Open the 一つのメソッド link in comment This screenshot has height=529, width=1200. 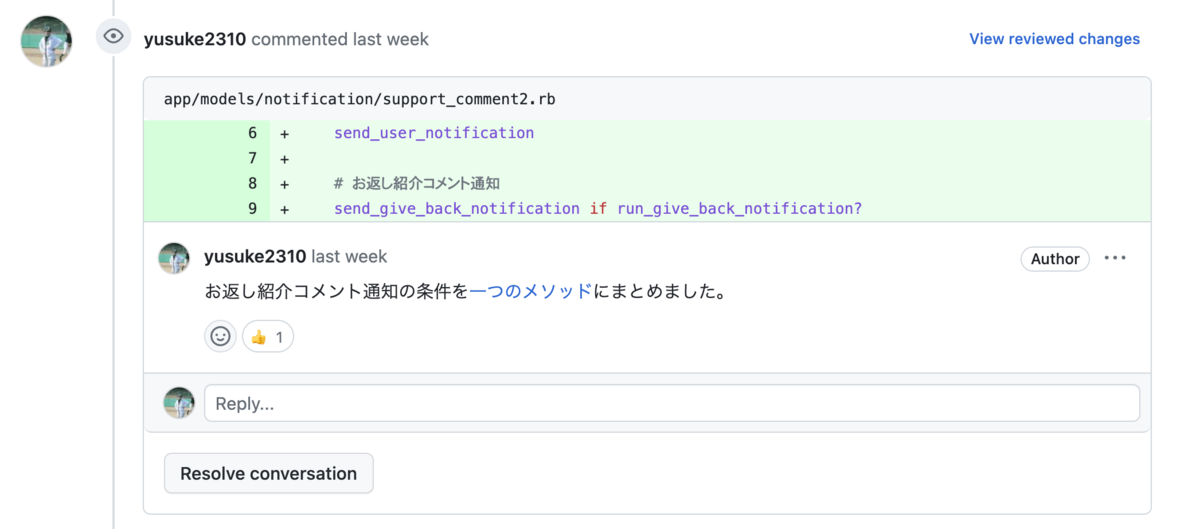pos(530,292)
